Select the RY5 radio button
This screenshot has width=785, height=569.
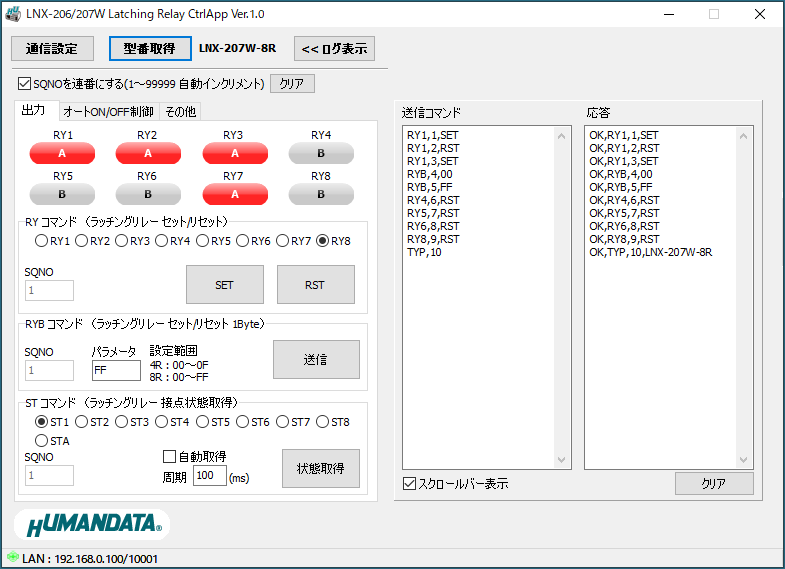click(x=202, y=241)
